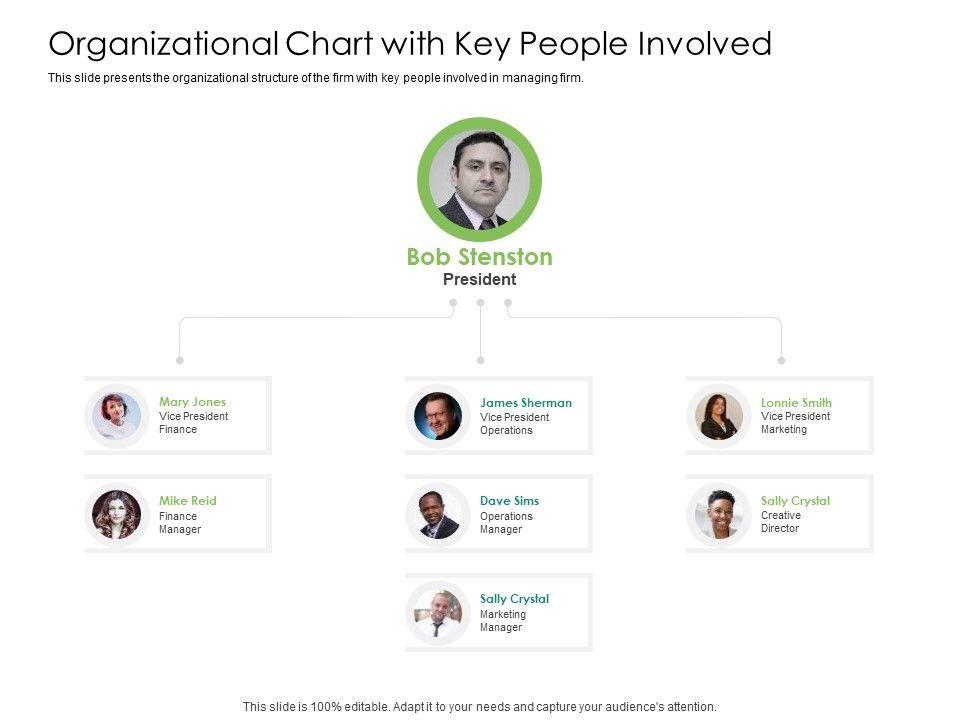
Task: Select the President title text
Action: click(x=479, y=280)
